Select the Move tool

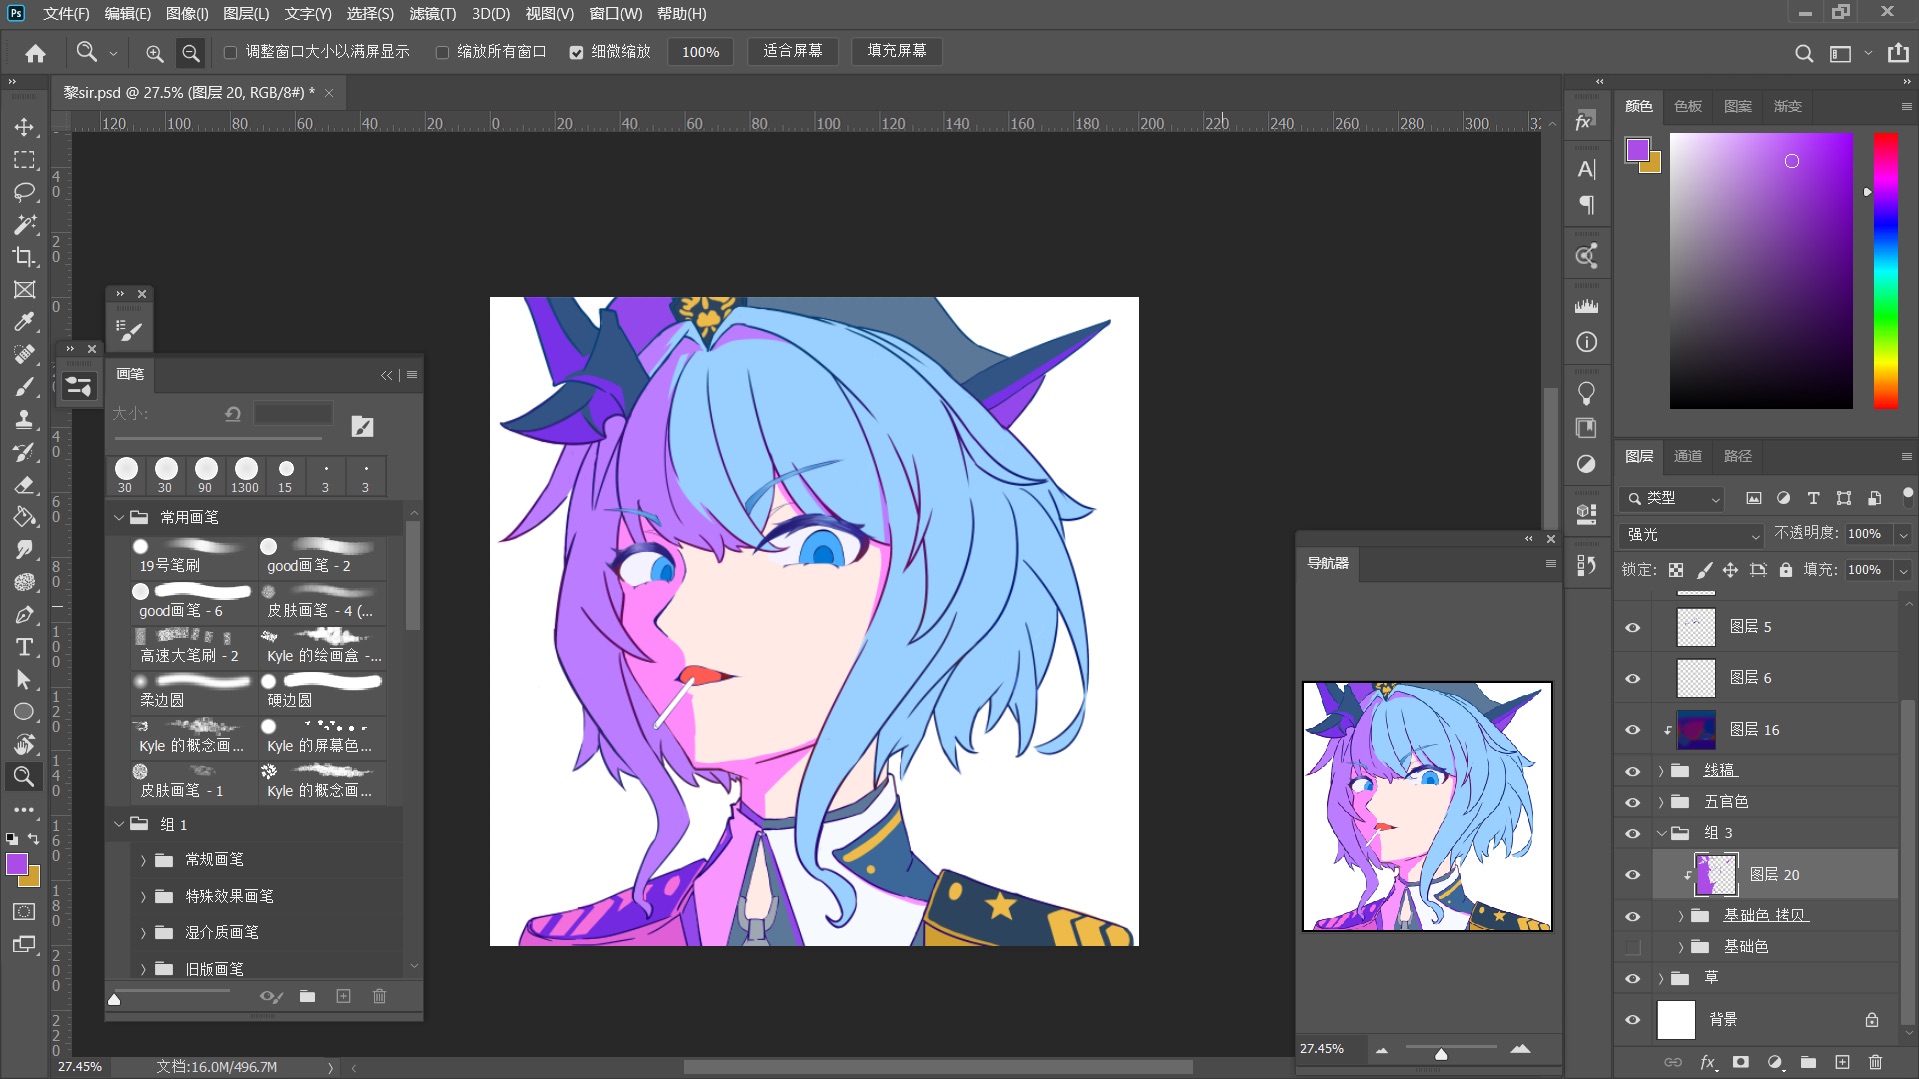(24, 127)
